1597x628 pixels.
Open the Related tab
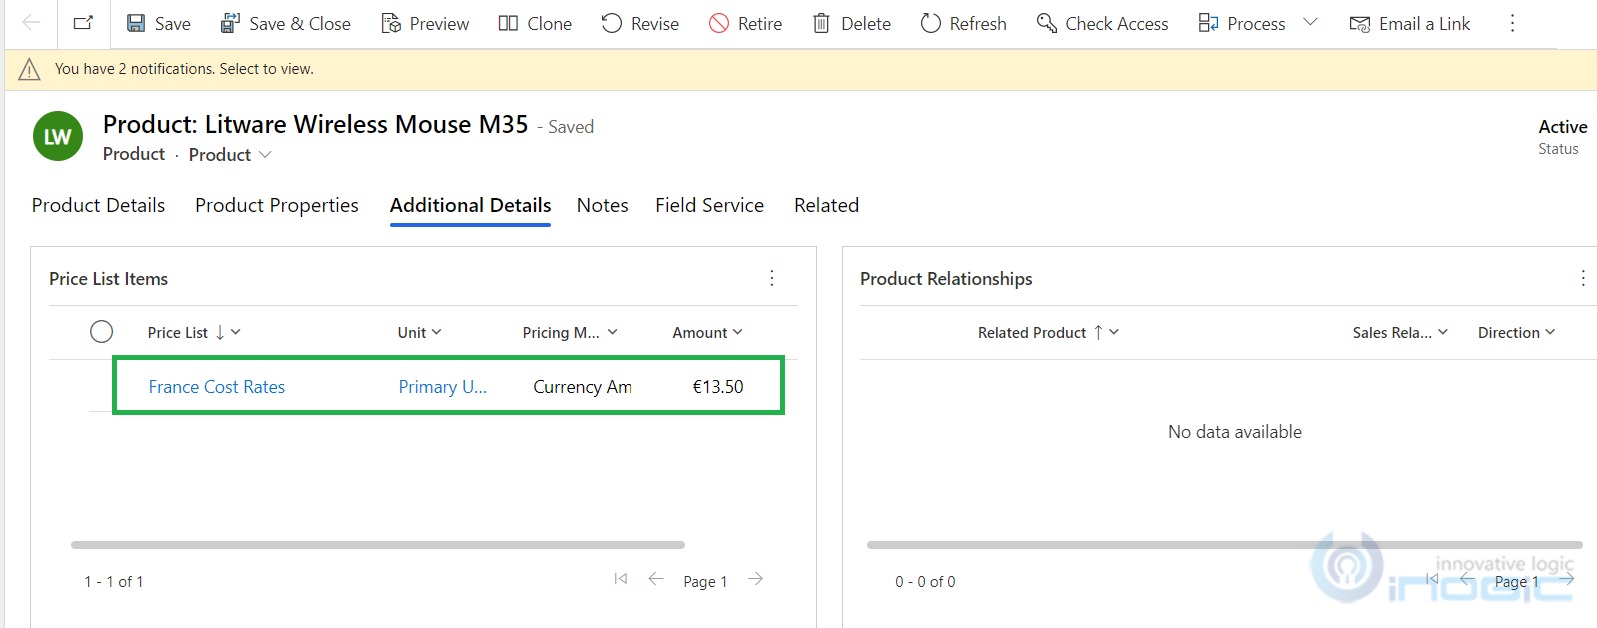(x=827, y=205)
